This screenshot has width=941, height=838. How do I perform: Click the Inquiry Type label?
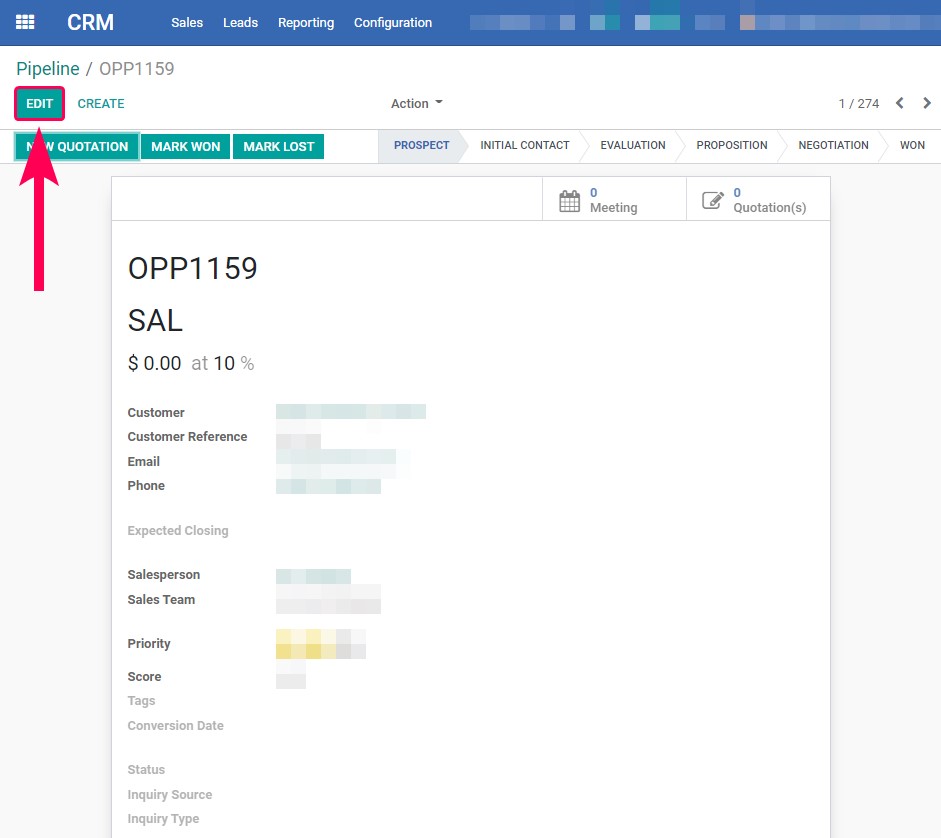pyautogui.click(x=163, y=819)
